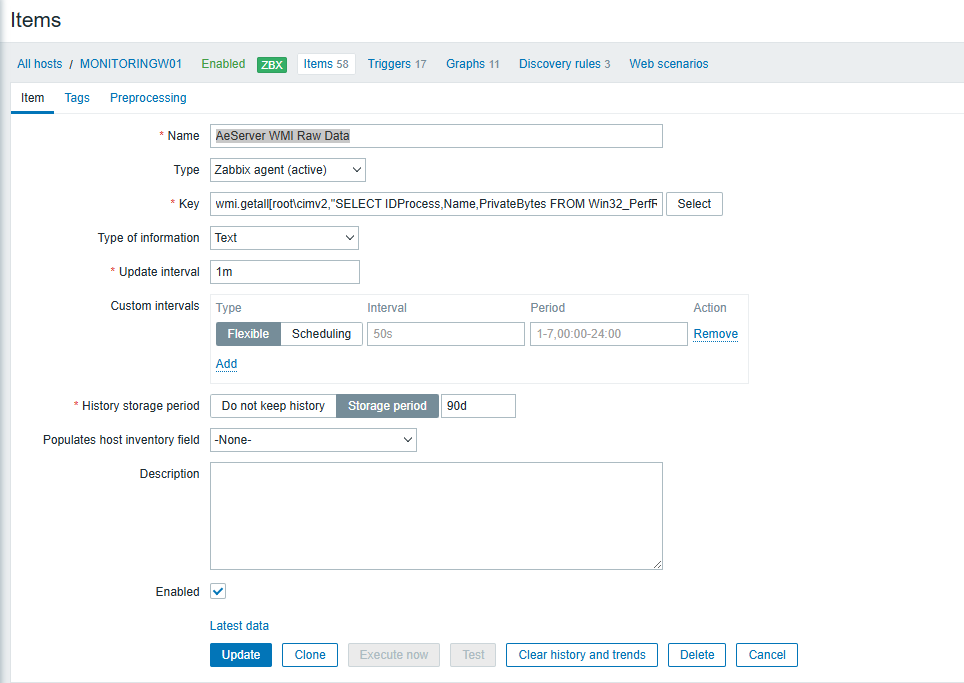Screen dimensions: 964x683
Task: Click Clear history and trends
Action: click(x=582, y=655)
